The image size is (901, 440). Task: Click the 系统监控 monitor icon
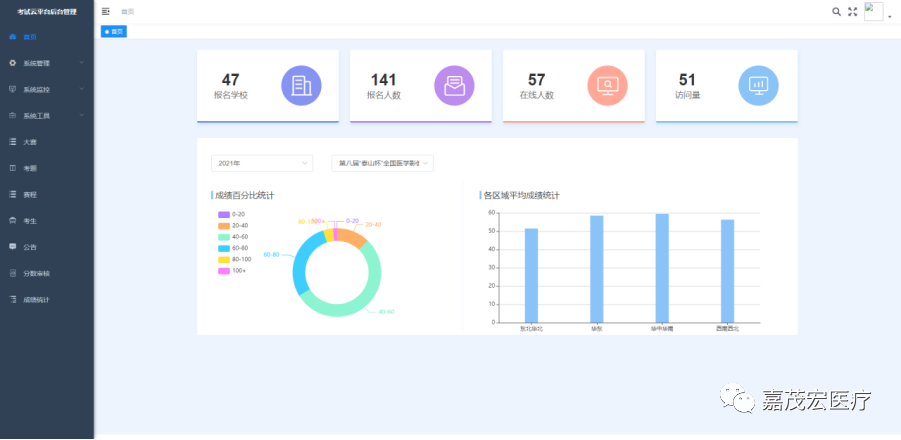coord(13,89)
